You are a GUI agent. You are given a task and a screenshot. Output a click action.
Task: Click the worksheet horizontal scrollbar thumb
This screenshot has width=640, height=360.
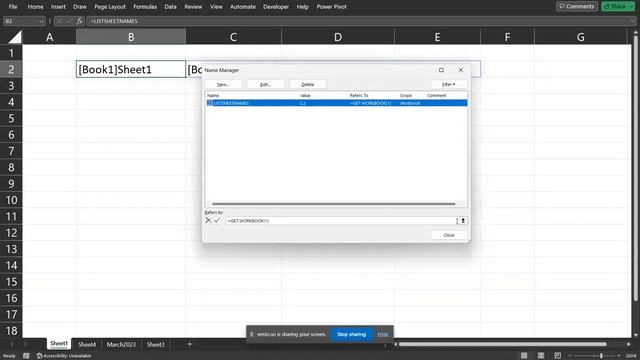pos(502,344)
